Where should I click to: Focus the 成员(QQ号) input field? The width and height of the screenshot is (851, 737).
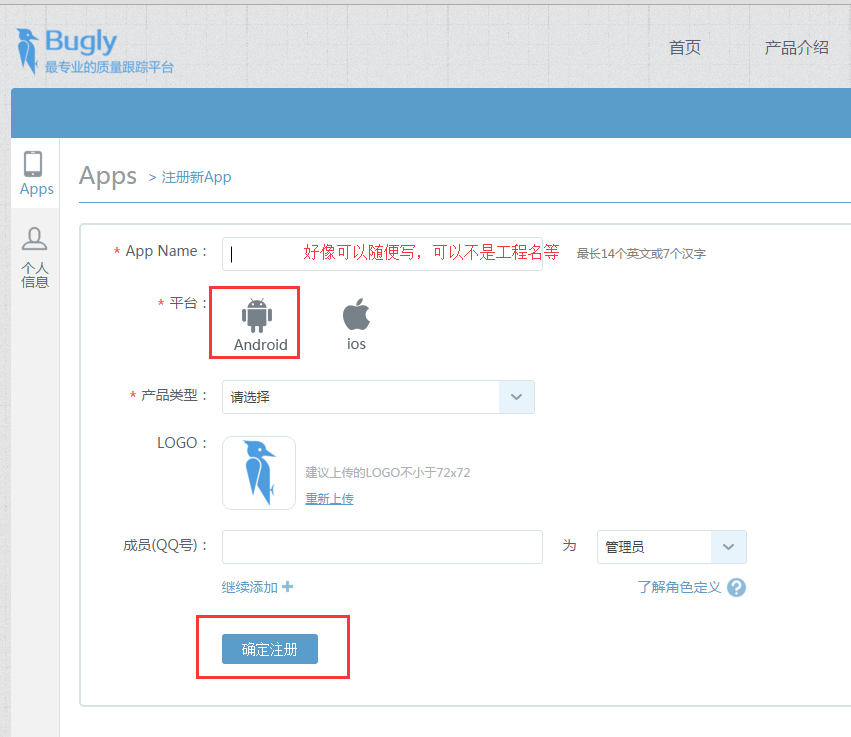tap(382, 547)
